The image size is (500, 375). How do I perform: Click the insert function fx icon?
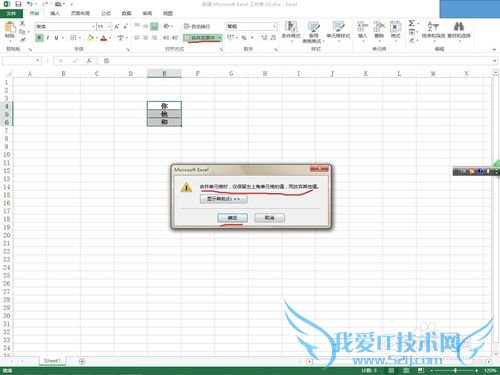click(x=89, y=61)
